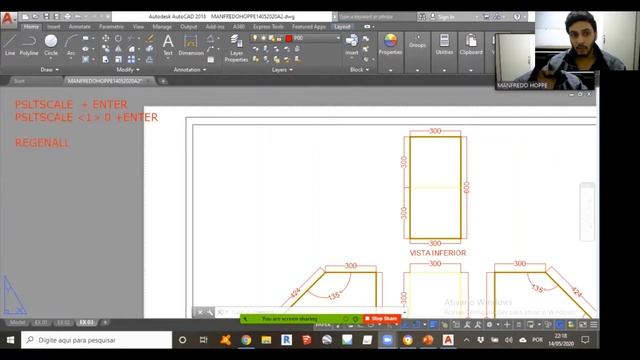
Task: Toggle the layer freeze sun icon
Action: [x=264, y=38]
